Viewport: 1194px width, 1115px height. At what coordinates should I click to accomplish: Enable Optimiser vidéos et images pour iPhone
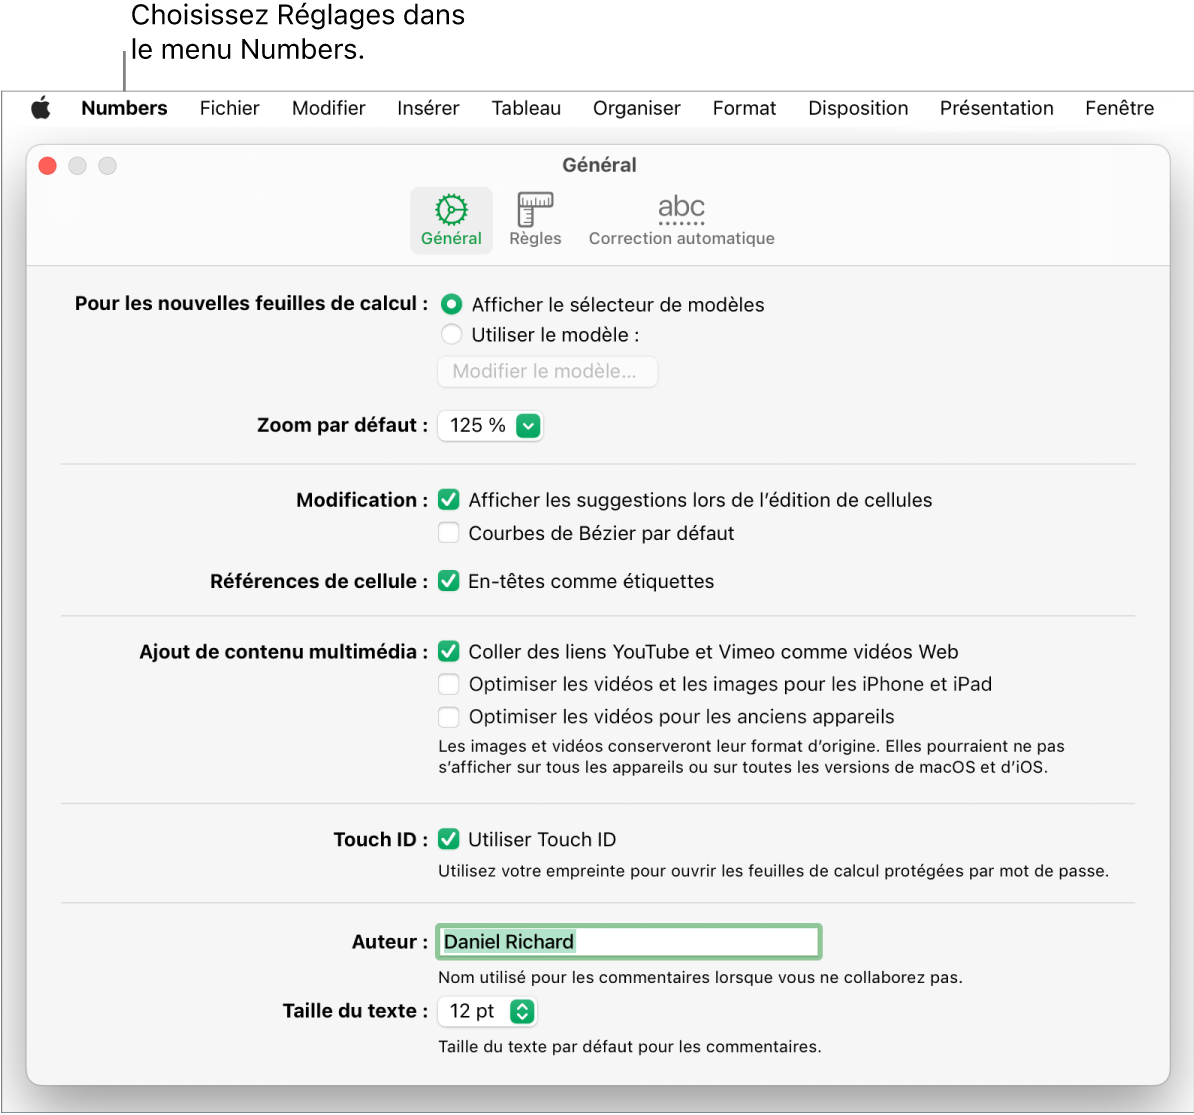coord(449,684)
